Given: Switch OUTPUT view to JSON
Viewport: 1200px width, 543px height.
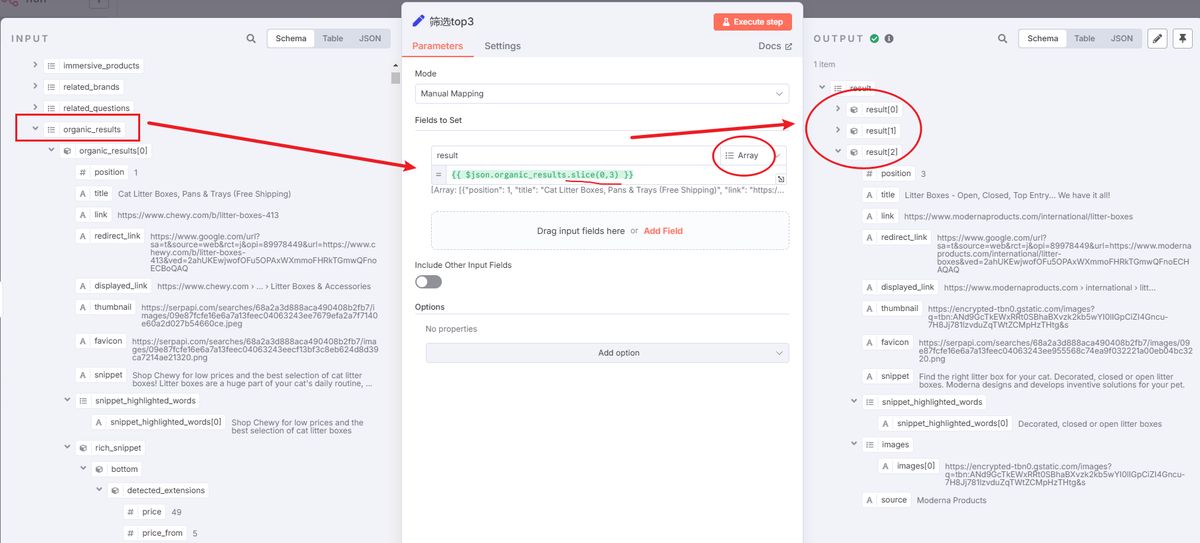Looking at the screenshot, I should click(x=1122, y=39).
